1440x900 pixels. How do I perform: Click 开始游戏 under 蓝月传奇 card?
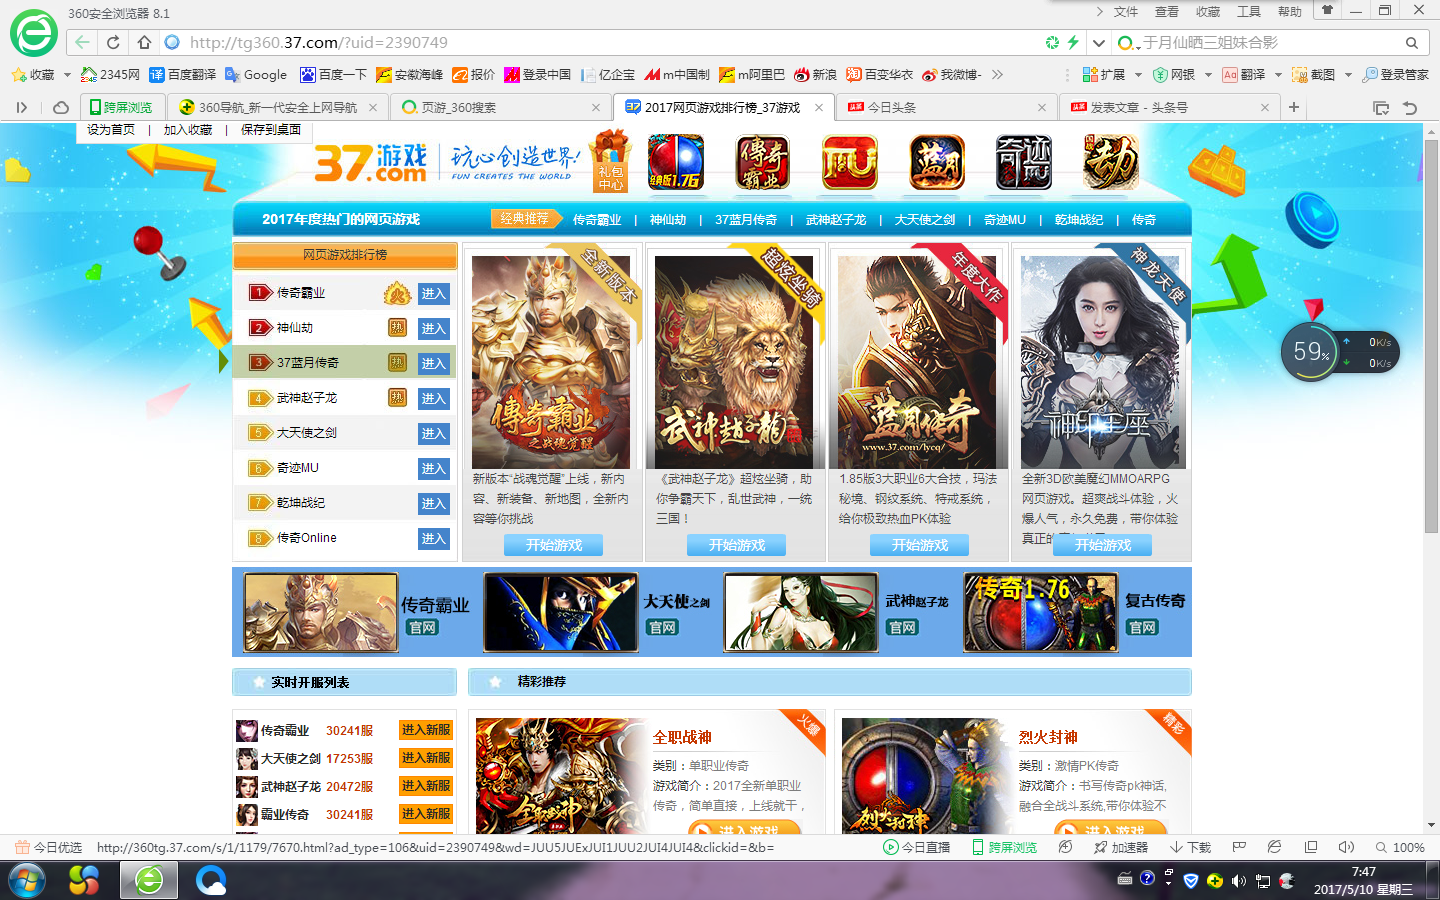click(920, 545)
